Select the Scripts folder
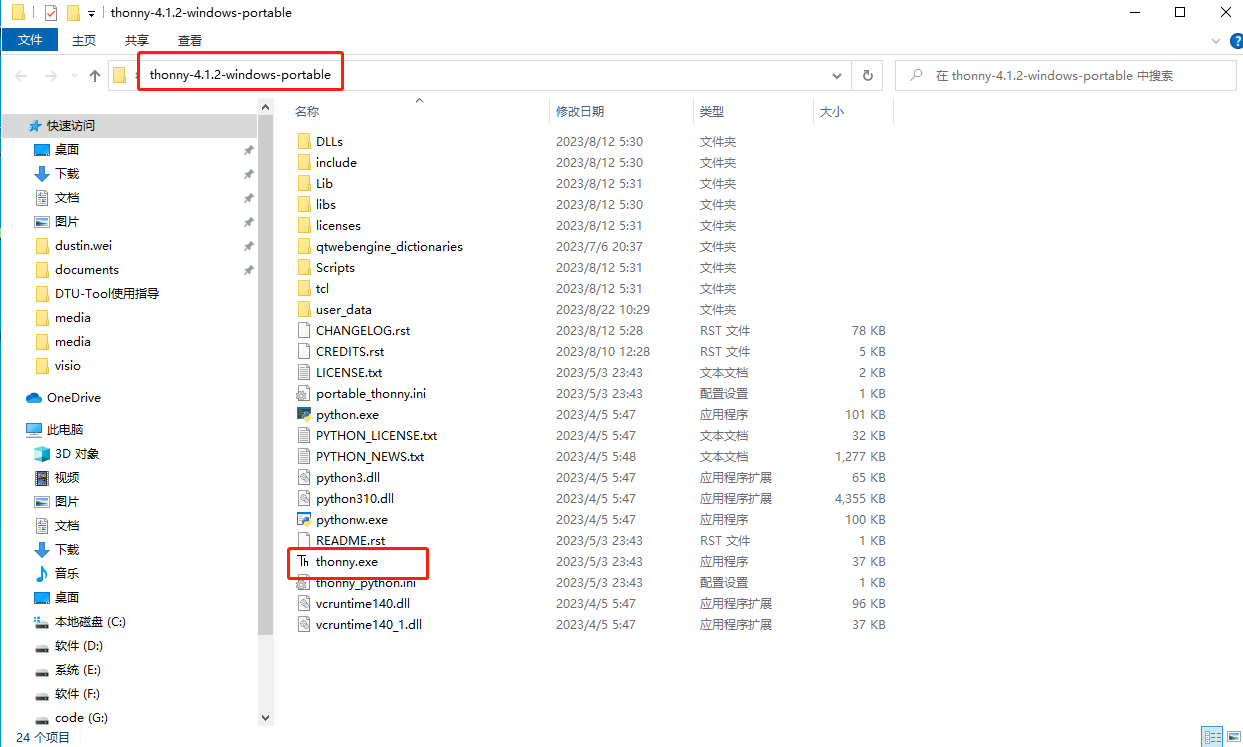 click(x=335, y=267)
